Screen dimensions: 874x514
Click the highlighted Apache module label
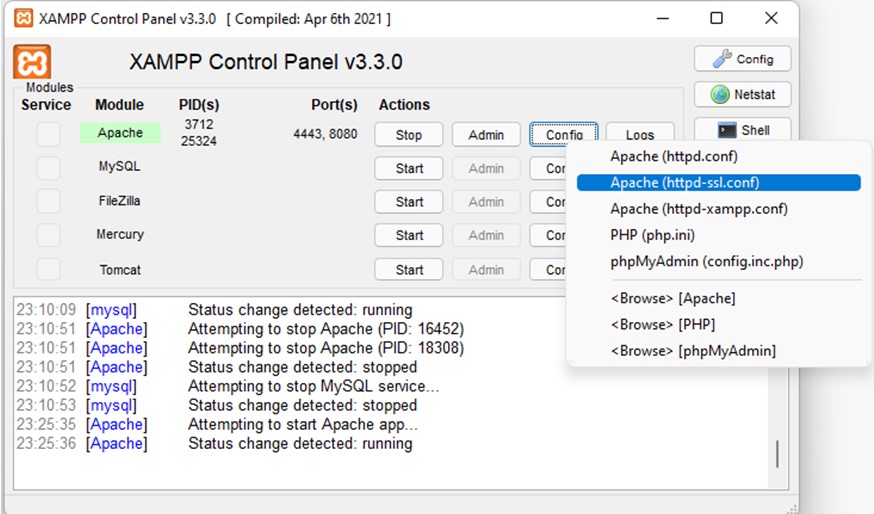[x=120, y=133]
